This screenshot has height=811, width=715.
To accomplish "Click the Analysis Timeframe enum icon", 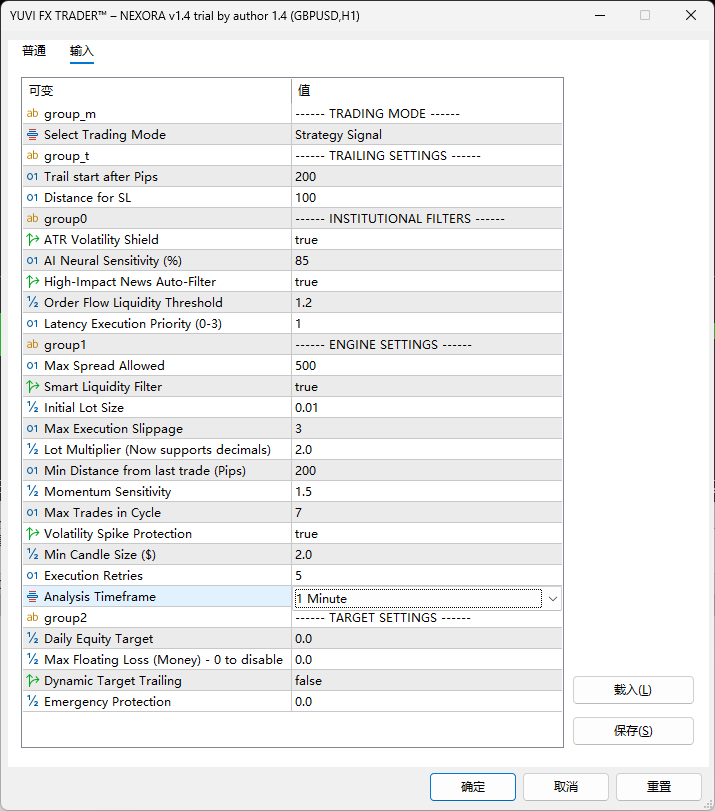I will point(32,597).
